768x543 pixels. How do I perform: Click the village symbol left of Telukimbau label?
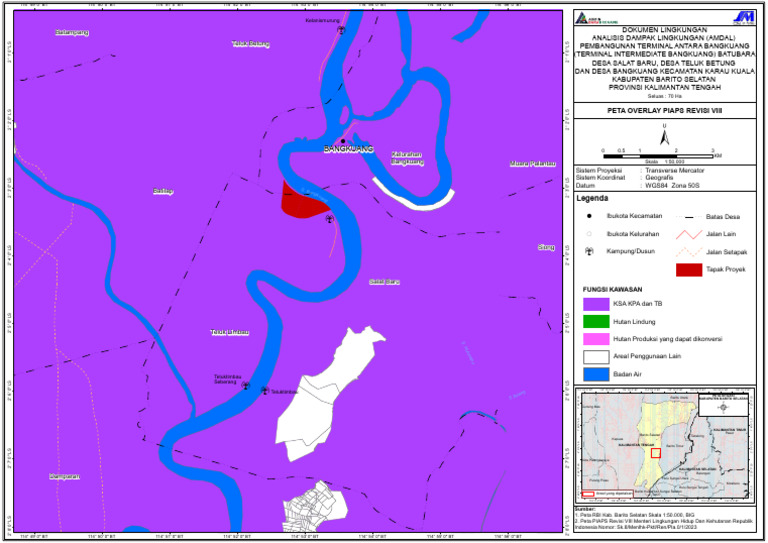(265, 391)
